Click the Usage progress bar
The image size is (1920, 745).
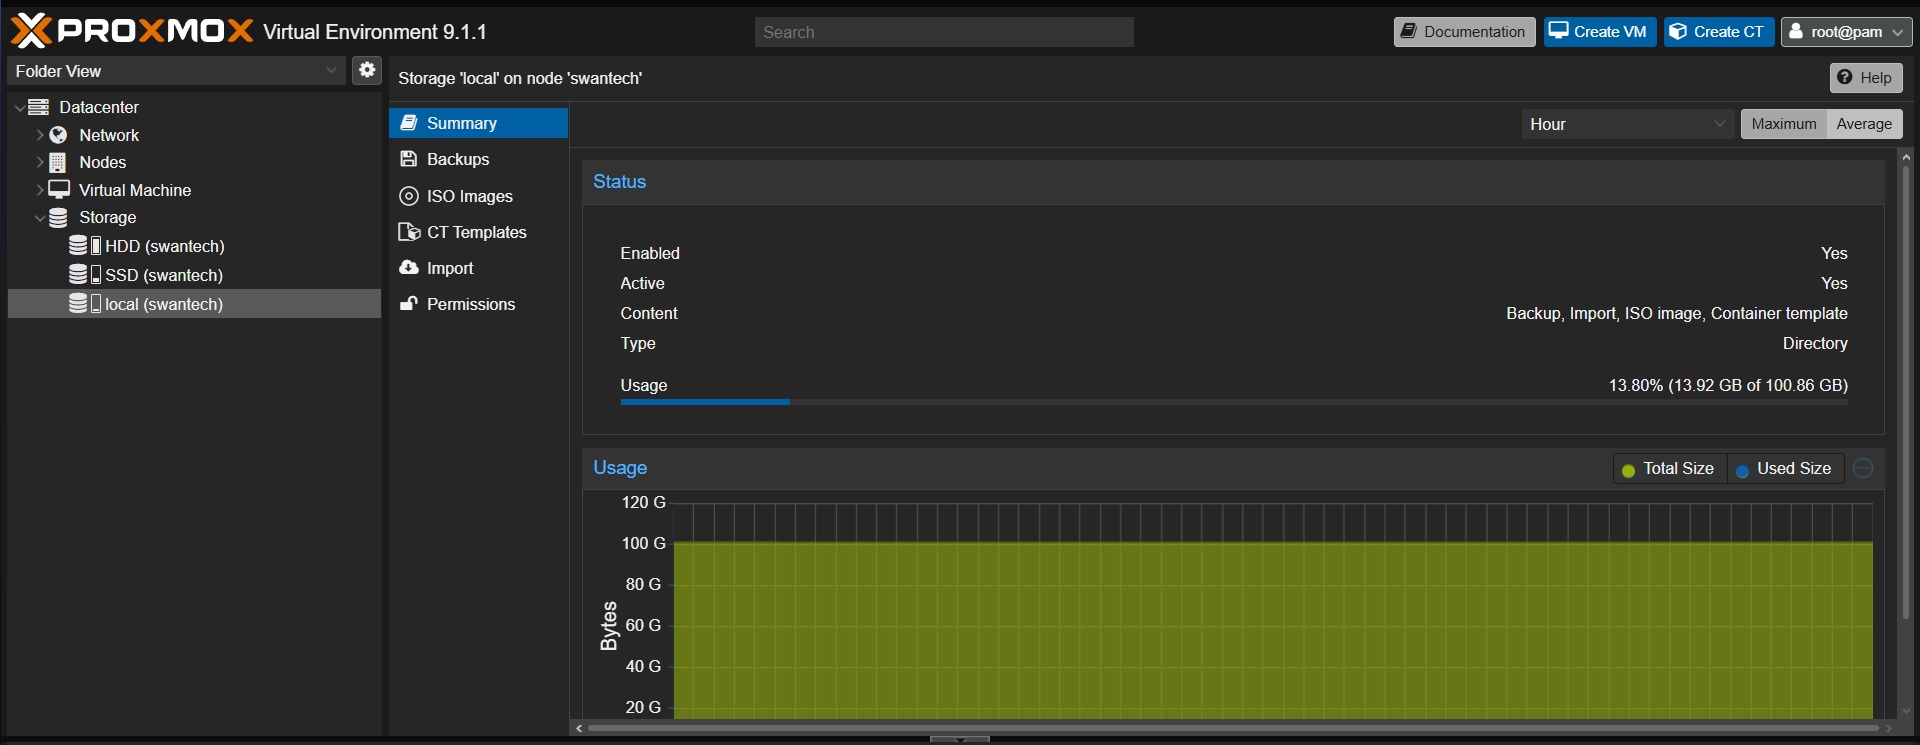click(1234, 402)
